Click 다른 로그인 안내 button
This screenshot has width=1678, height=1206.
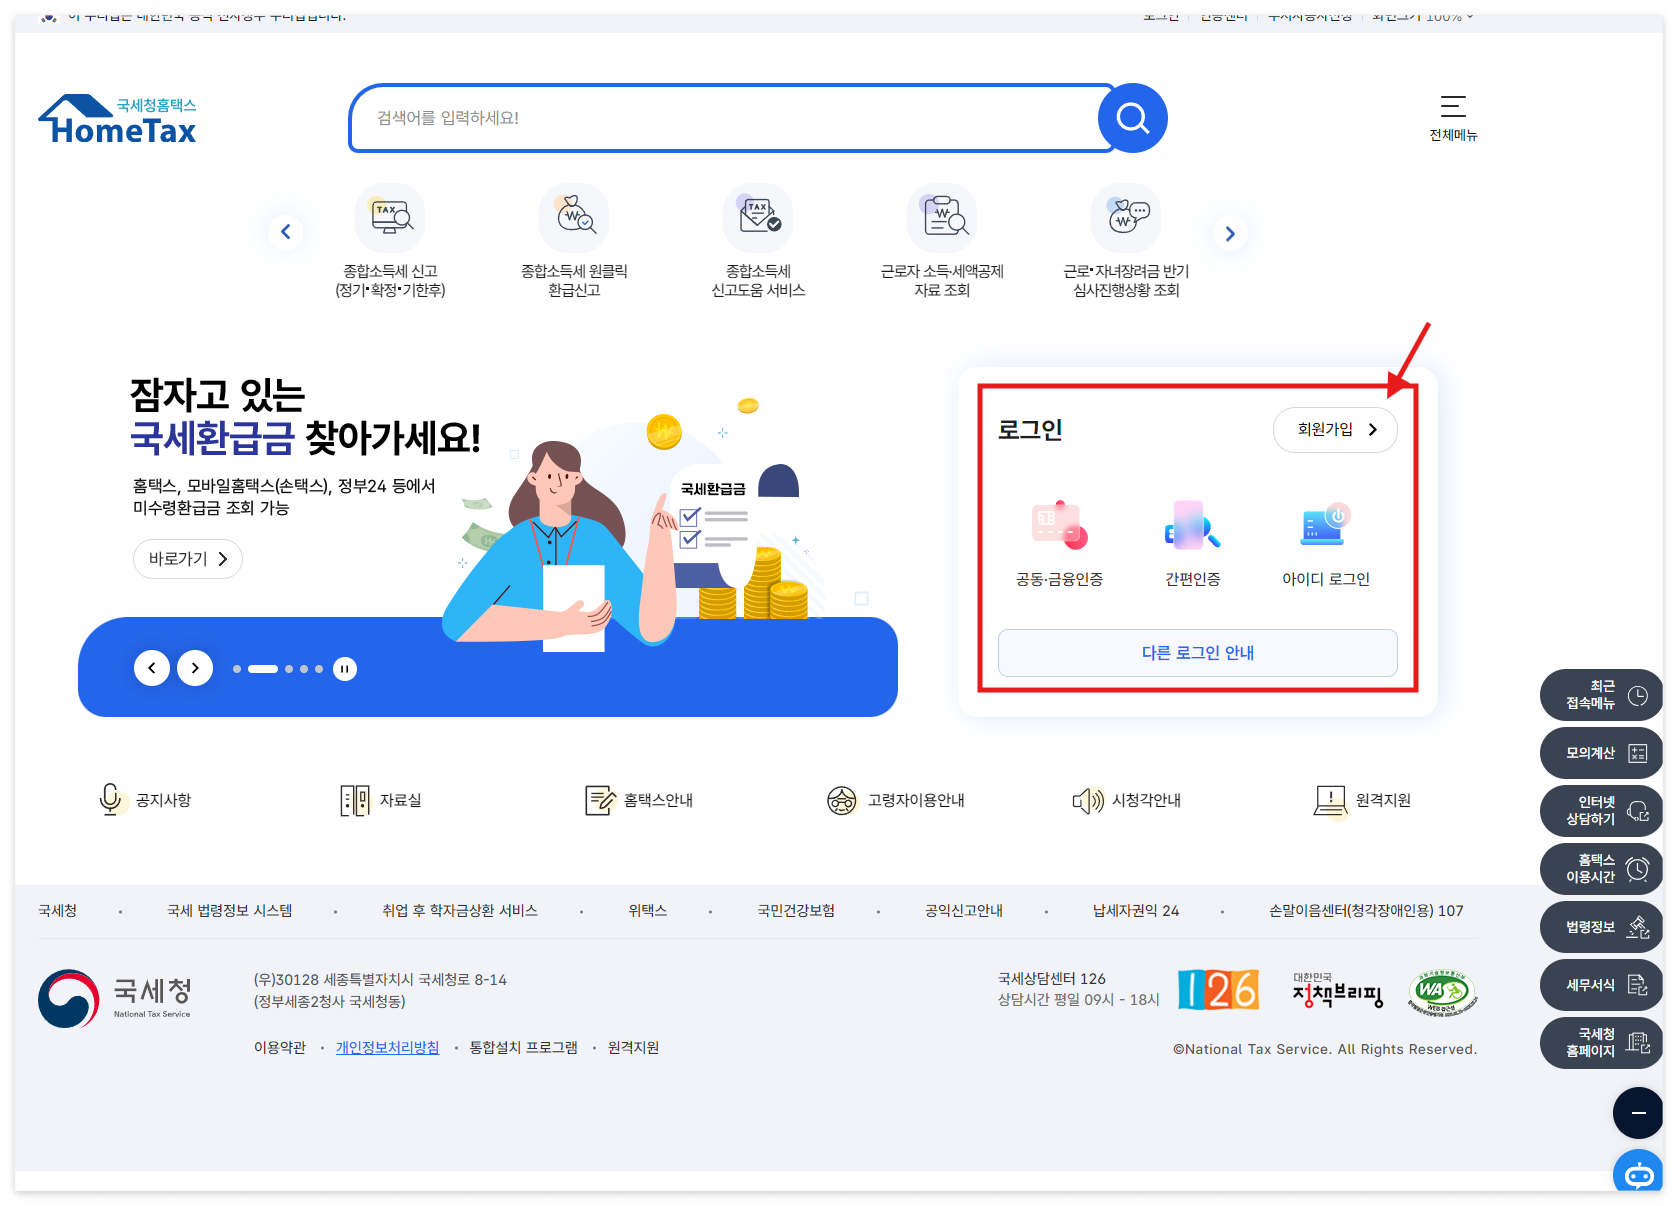tap(1197, 653)
